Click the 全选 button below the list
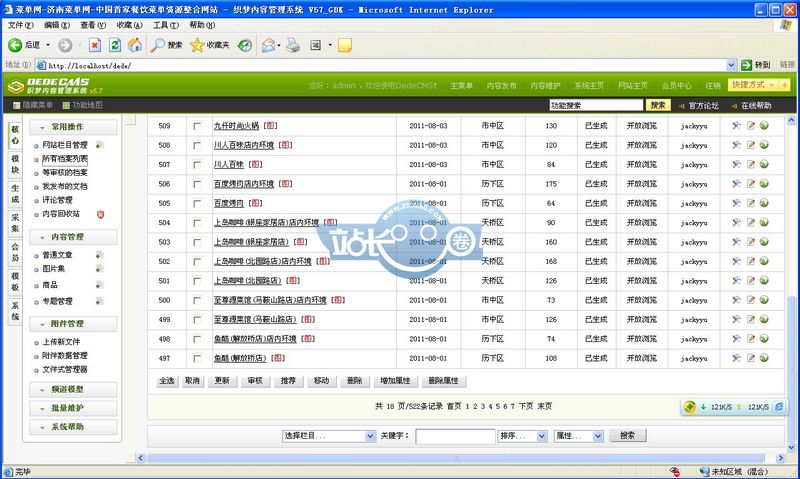 tap(167, 381)
